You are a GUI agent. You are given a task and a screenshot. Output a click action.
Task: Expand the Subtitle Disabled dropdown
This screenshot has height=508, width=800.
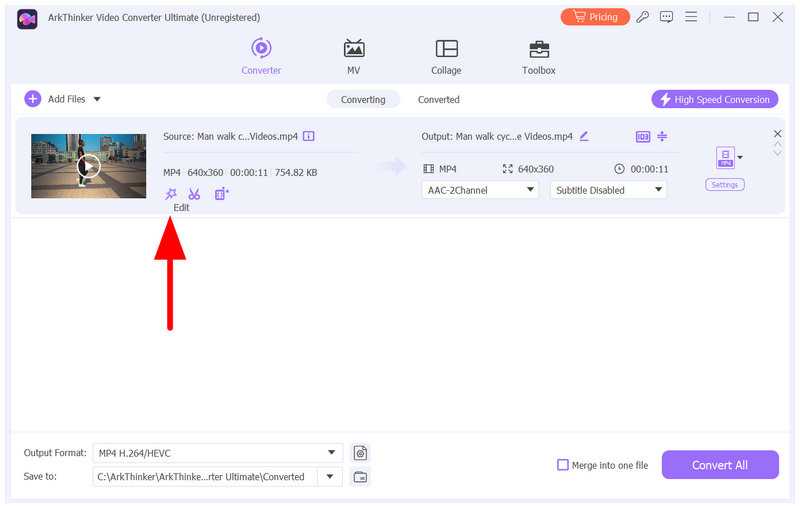coord(608,190)
